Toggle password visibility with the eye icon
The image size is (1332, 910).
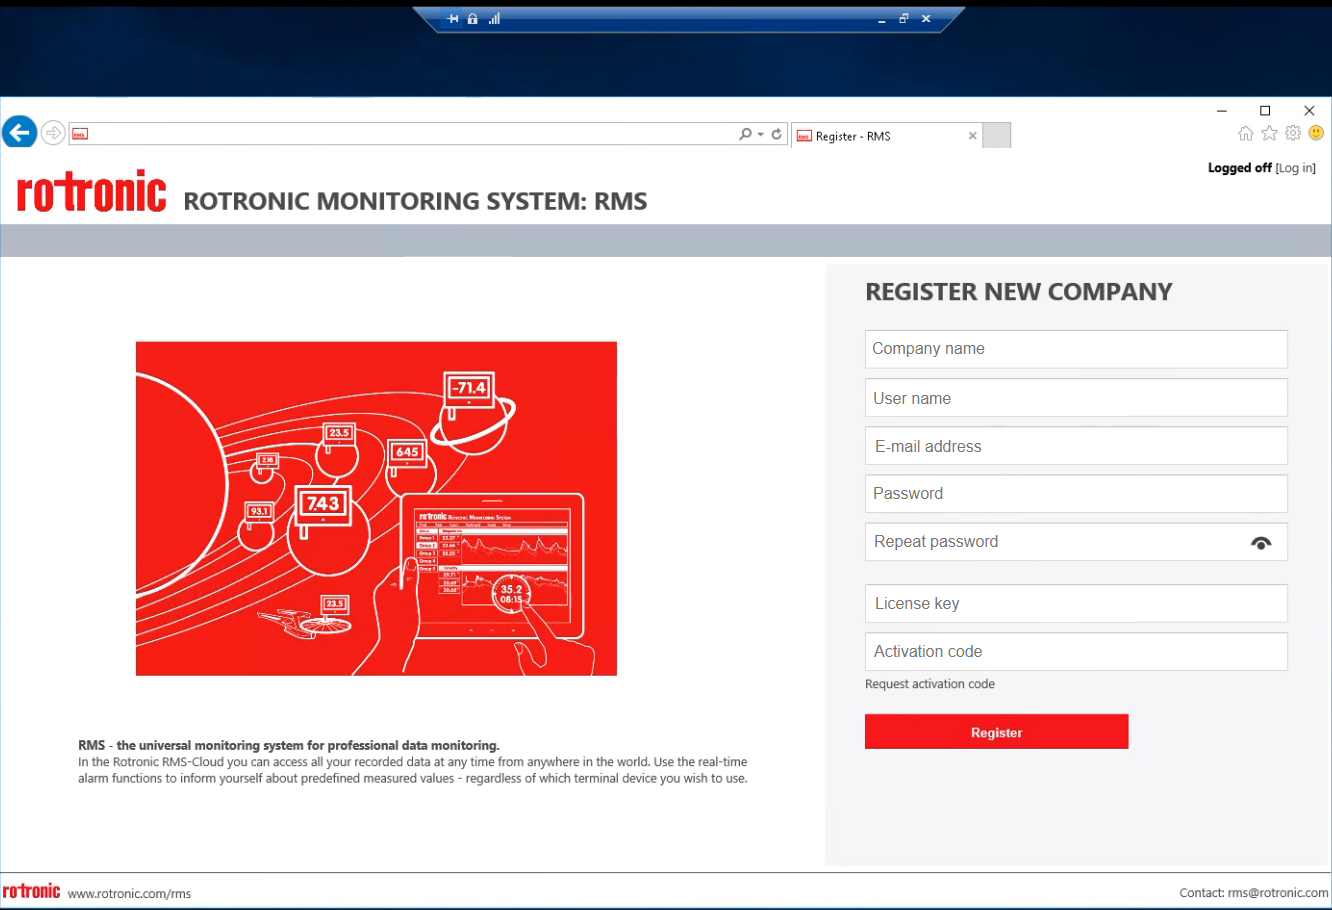1261,543
